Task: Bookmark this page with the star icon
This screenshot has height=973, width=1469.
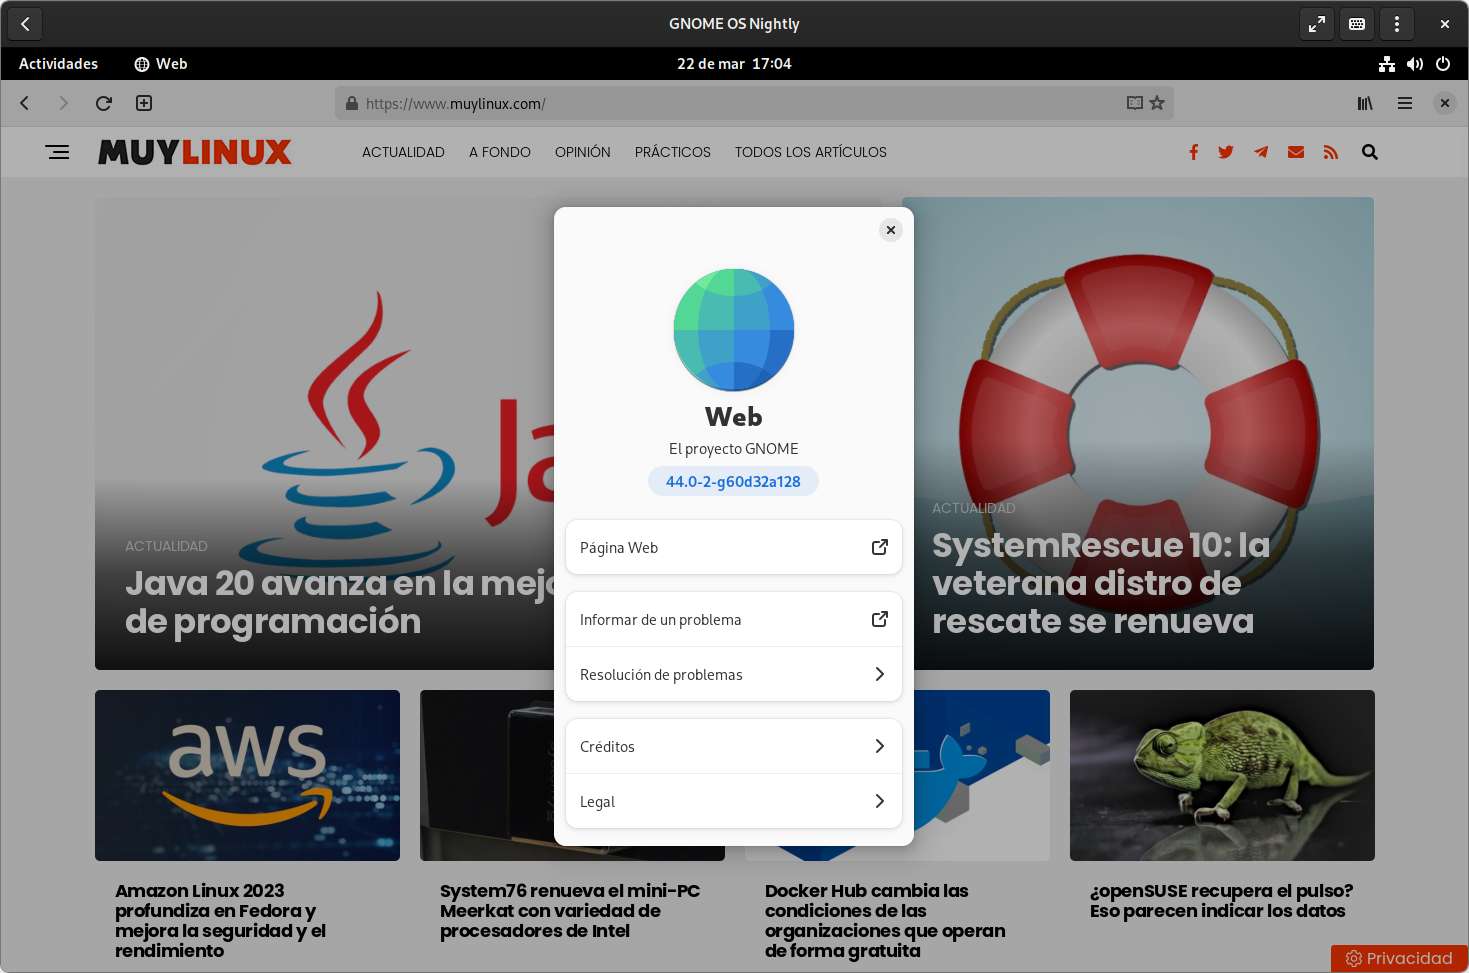Action: 1157,103
